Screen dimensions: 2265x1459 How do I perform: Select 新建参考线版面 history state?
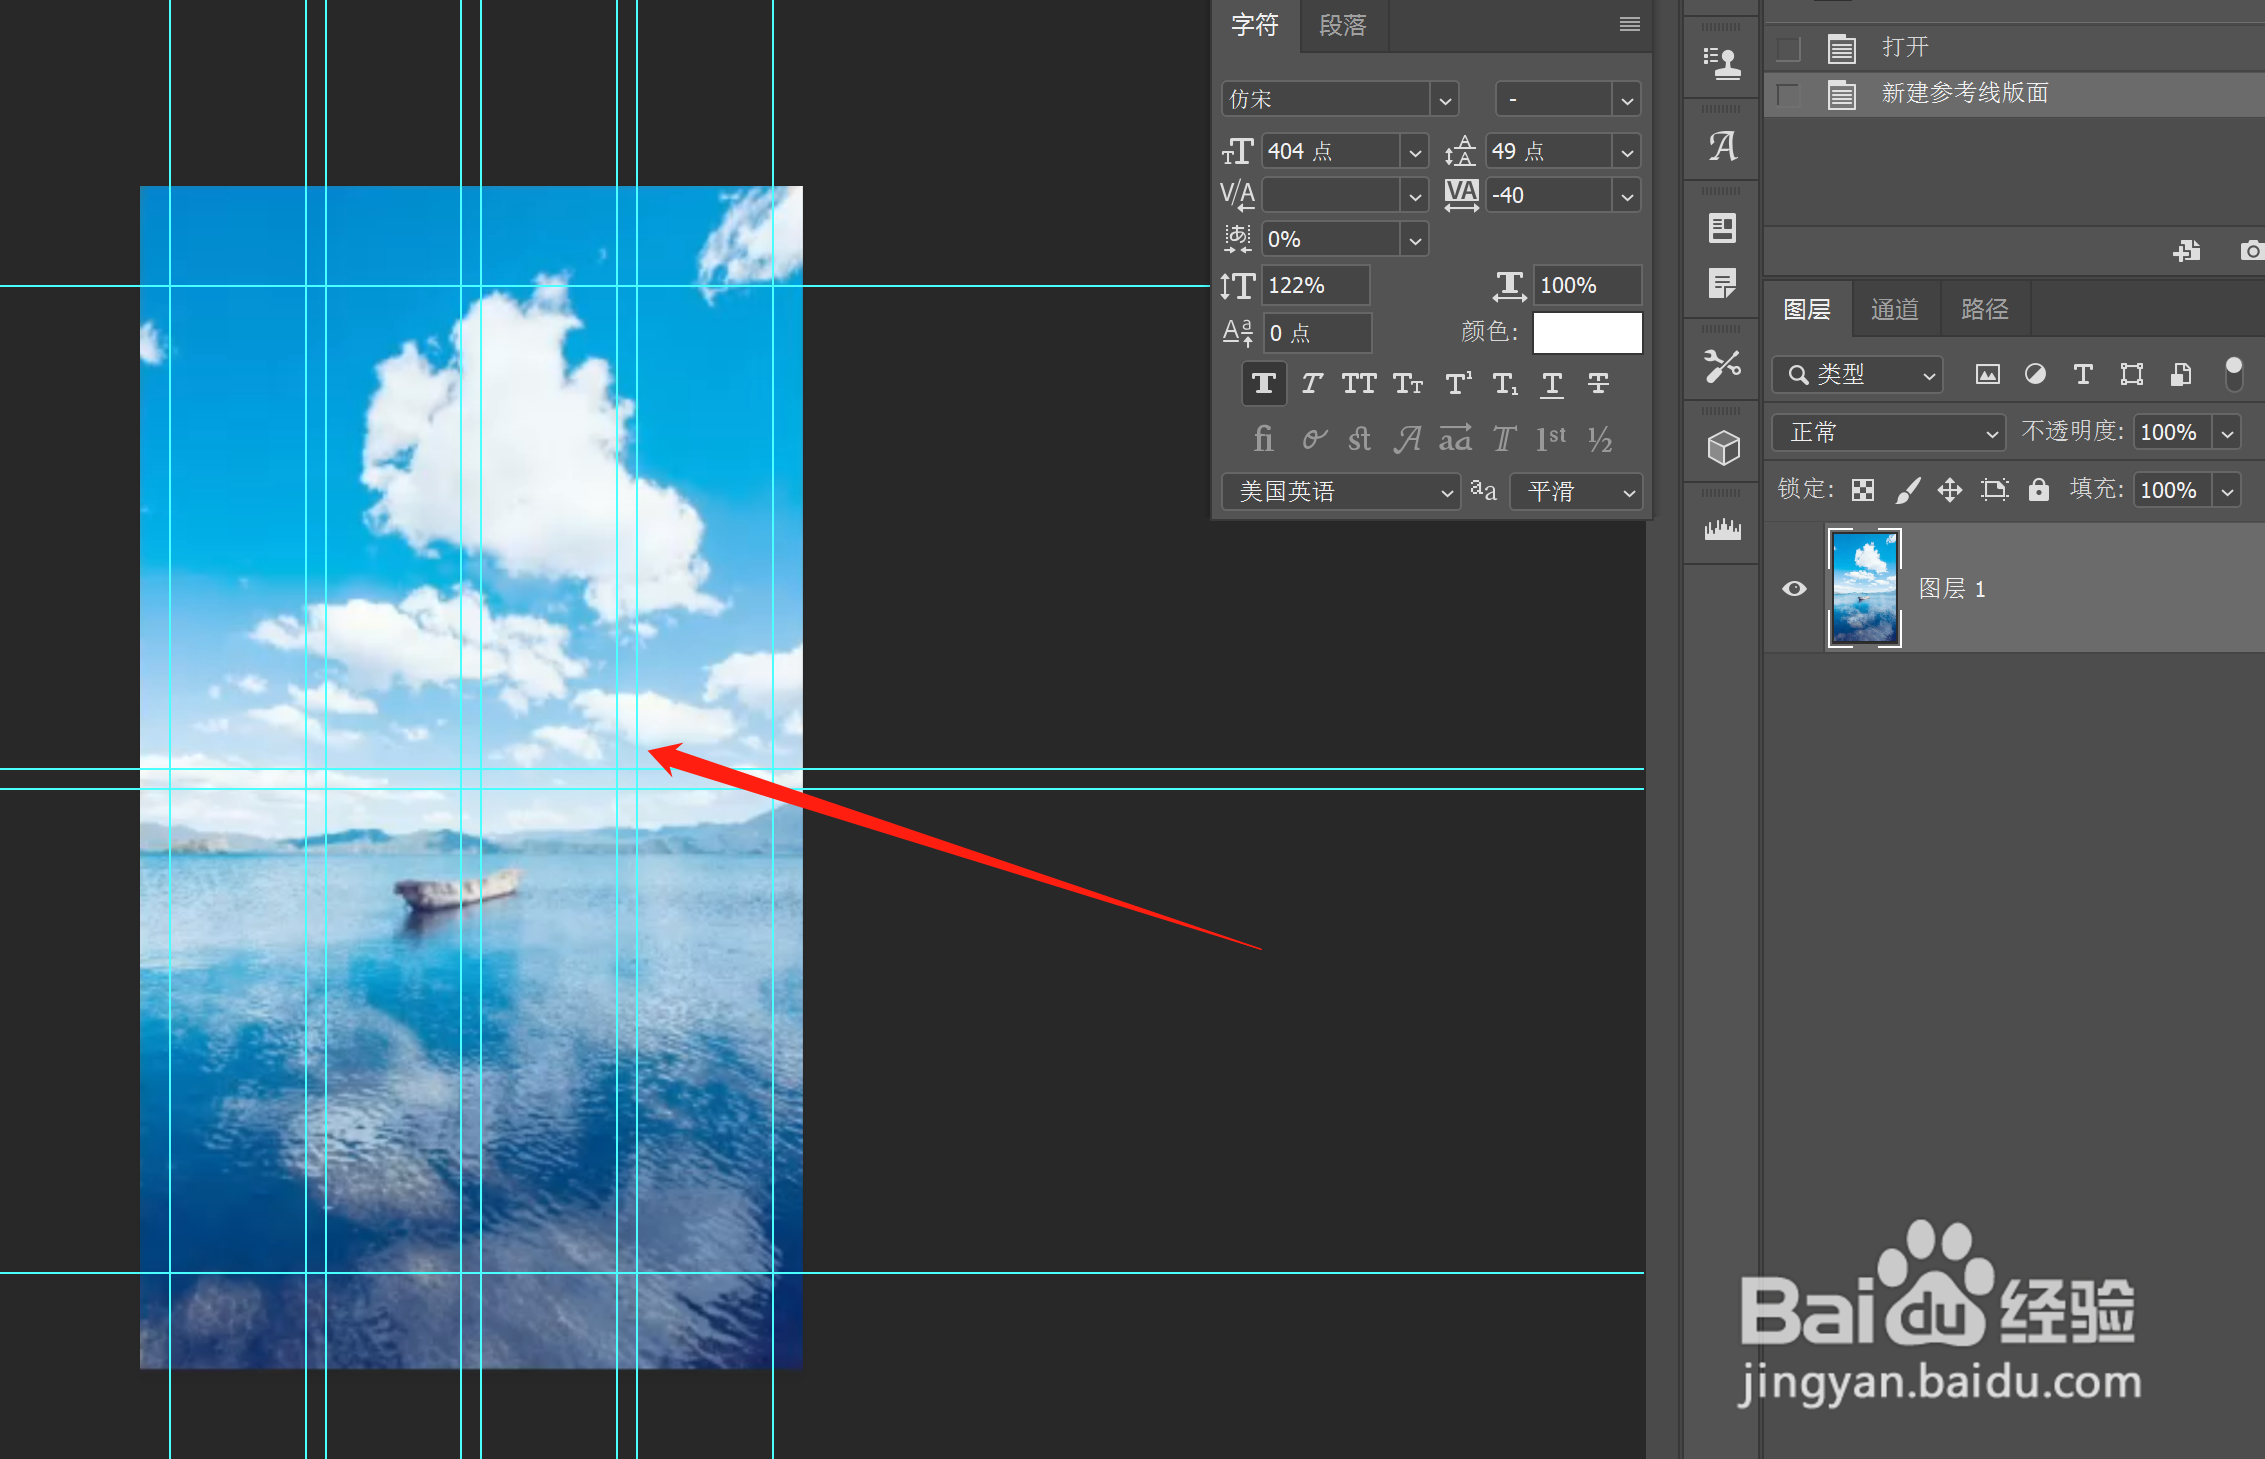pyautogui.click(x=1964, y=93)
